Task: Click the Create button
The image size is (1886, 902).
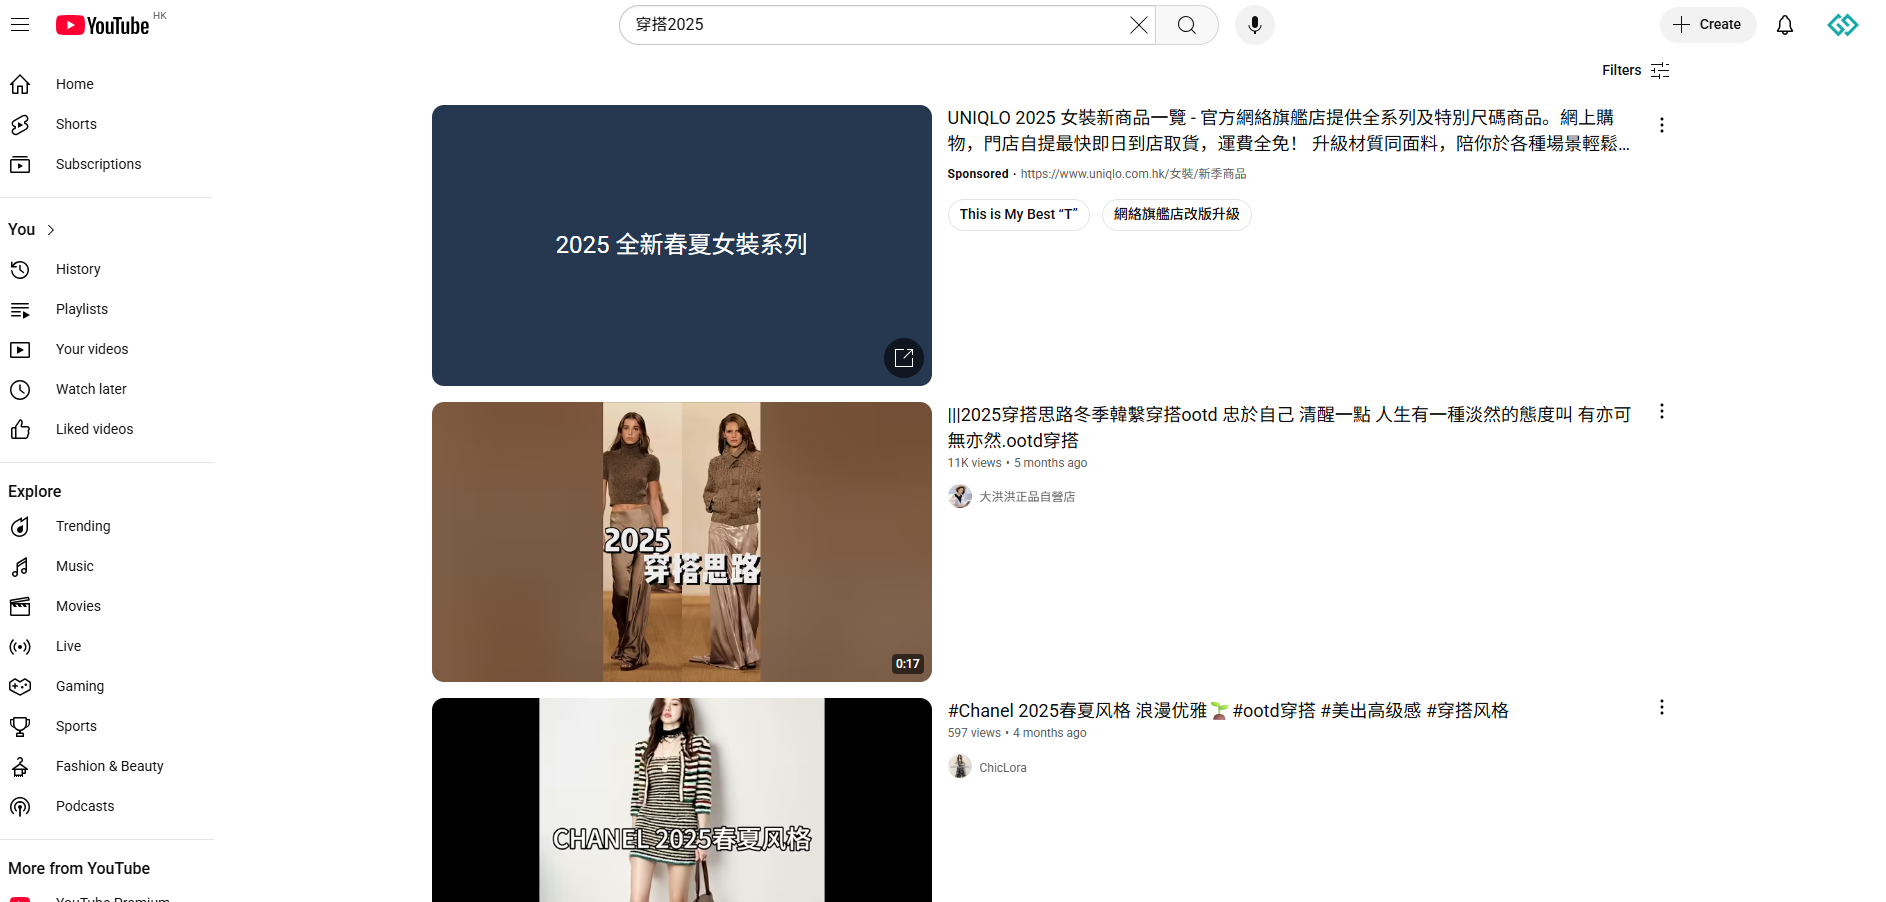Action: 1708,25
